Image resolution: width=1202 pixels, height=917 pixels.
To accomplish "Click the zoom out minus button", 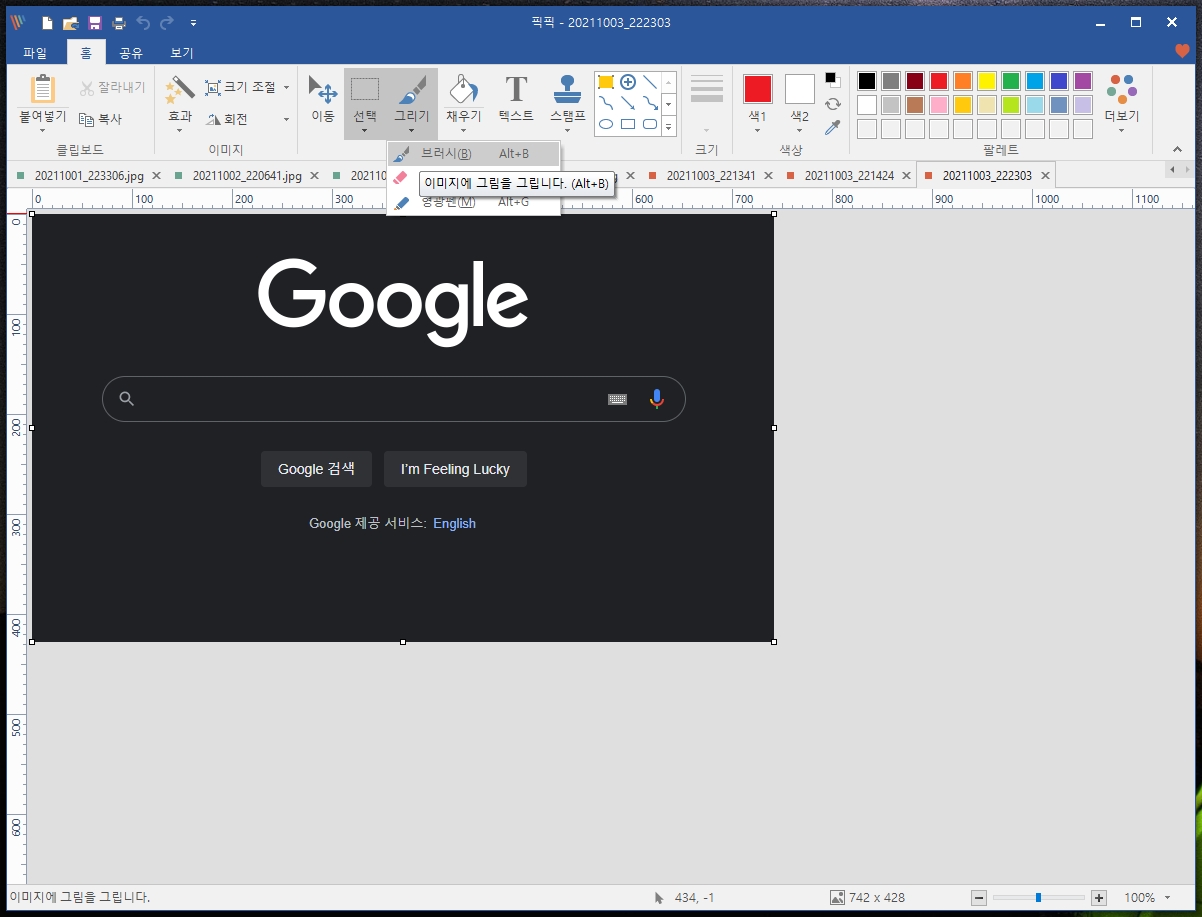I will click(x=979, y=898).
